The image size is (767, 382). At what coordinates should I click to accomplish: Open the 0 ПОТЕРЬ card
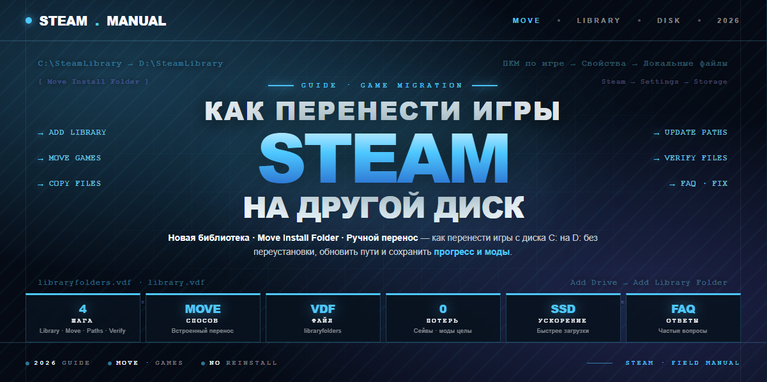[443, 318]
